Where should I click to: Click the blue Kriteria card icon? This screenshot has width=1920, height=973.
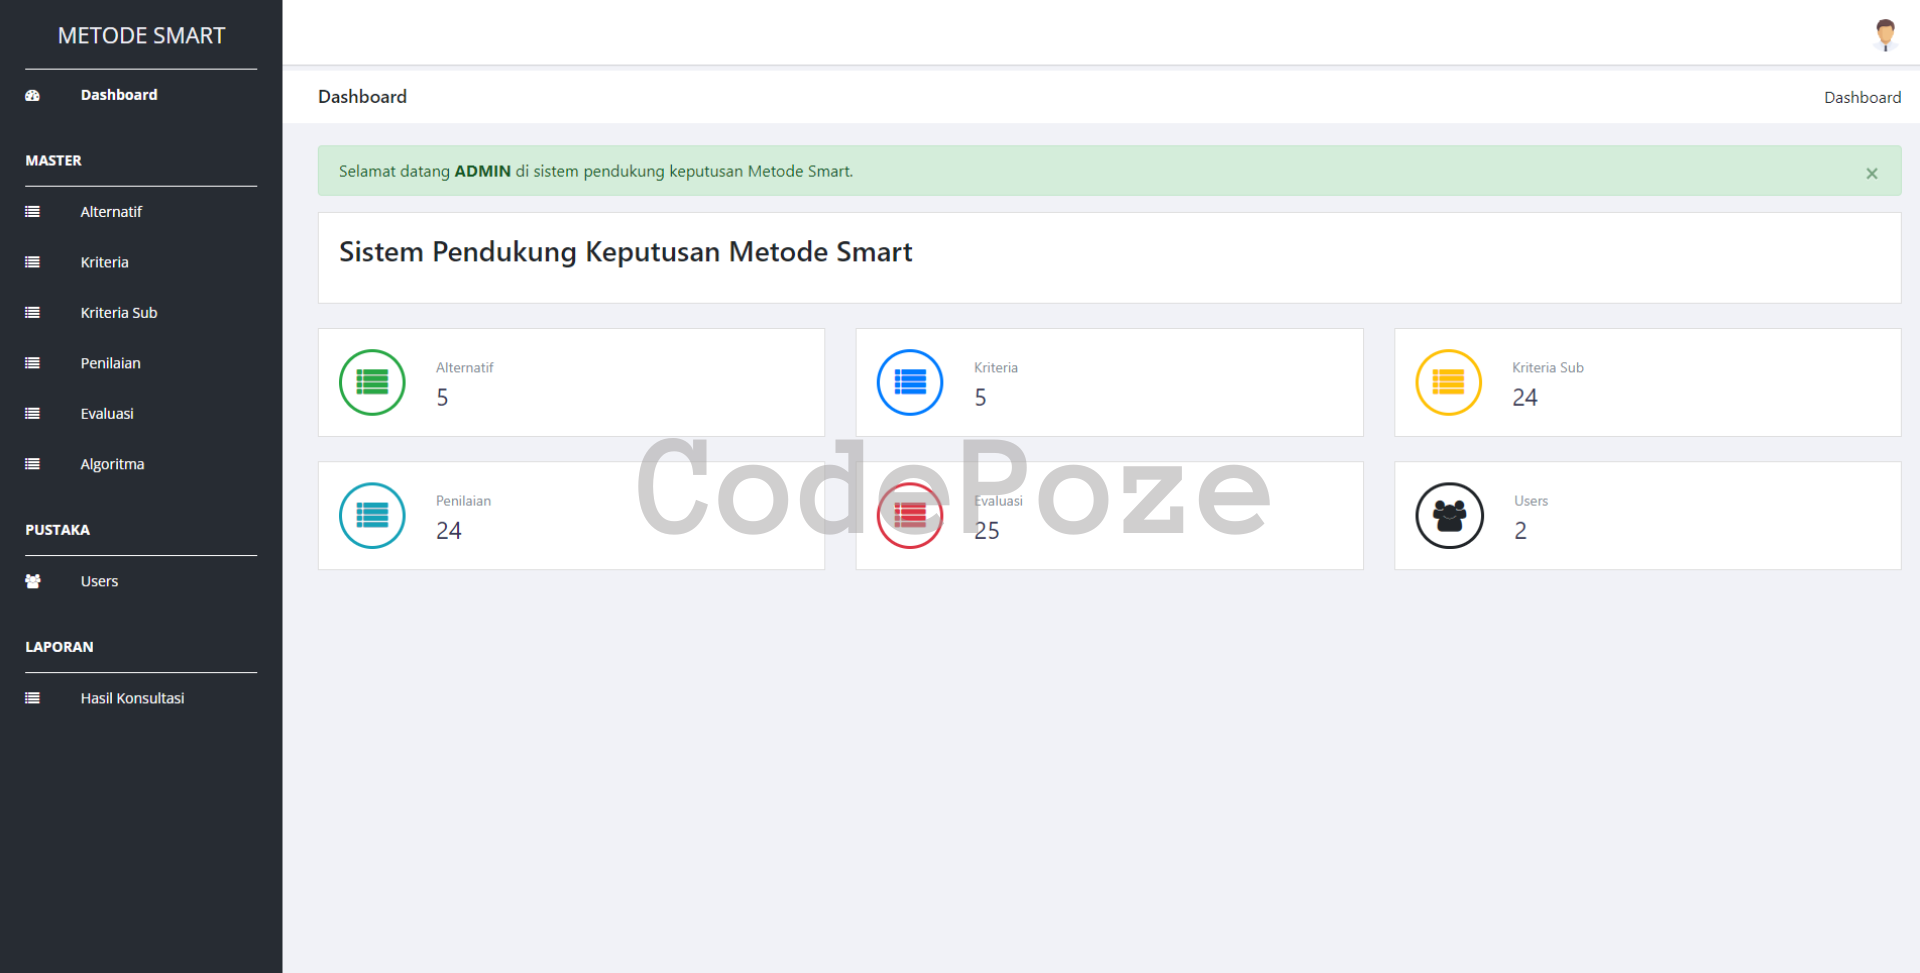(910, 382)
